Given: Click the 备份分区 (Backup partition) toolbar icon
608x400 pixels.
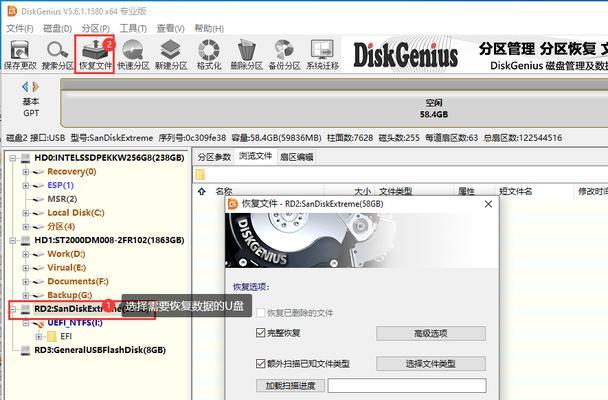Looking at the screenshot, I should tap(284, 50).
